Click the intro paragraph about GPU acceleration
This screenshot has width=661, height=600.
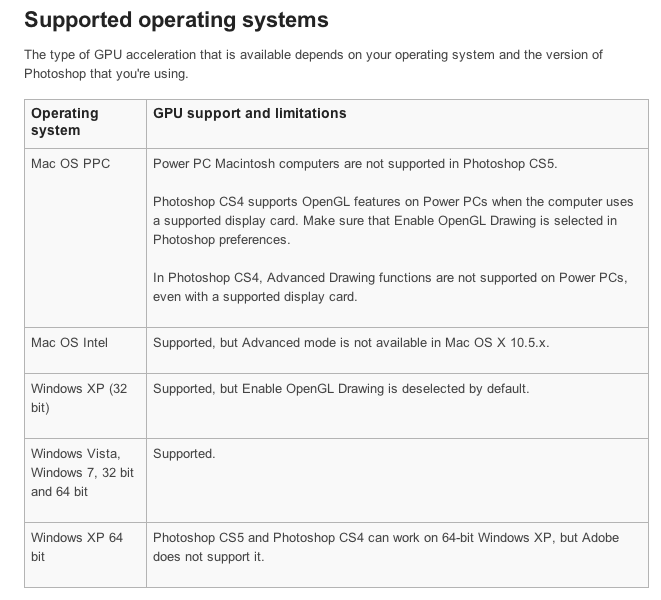313,64
